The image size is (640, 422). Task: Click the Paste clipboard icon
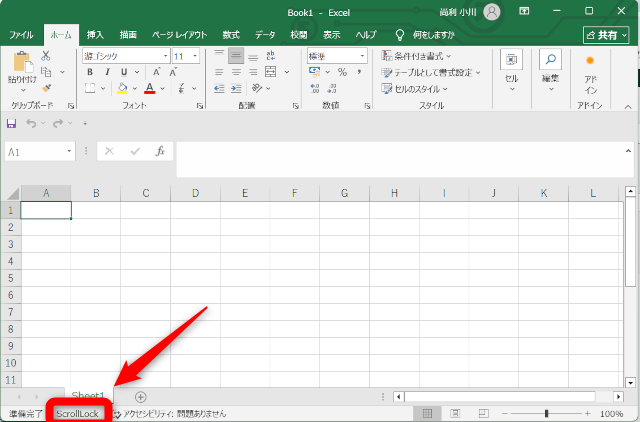click(x=22, y=62)
